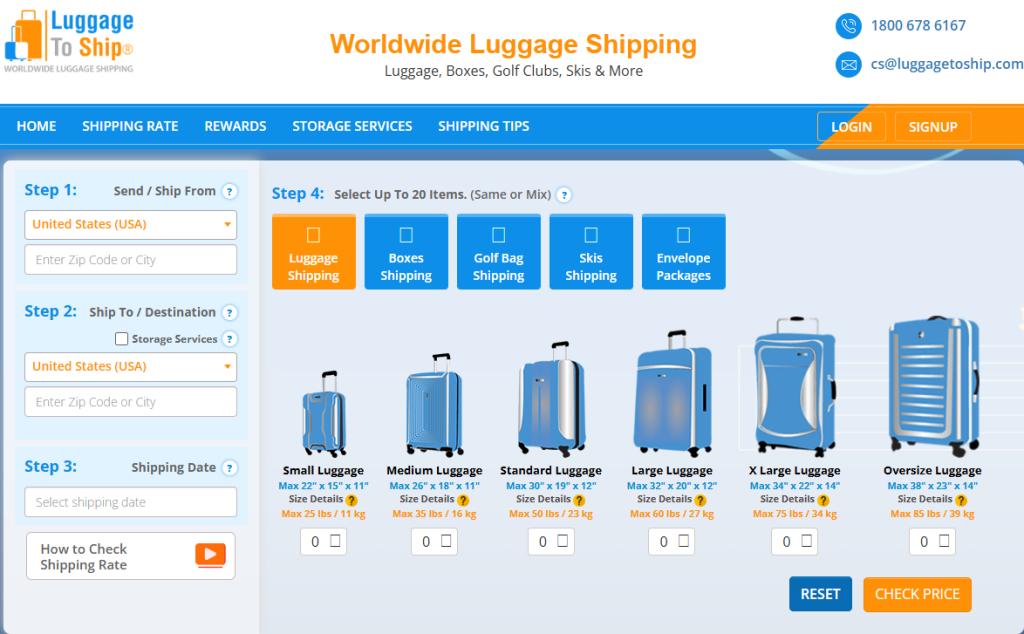Click the Luggage To Ship logo
Screen dimensions: 1024x634
point(69,40)
